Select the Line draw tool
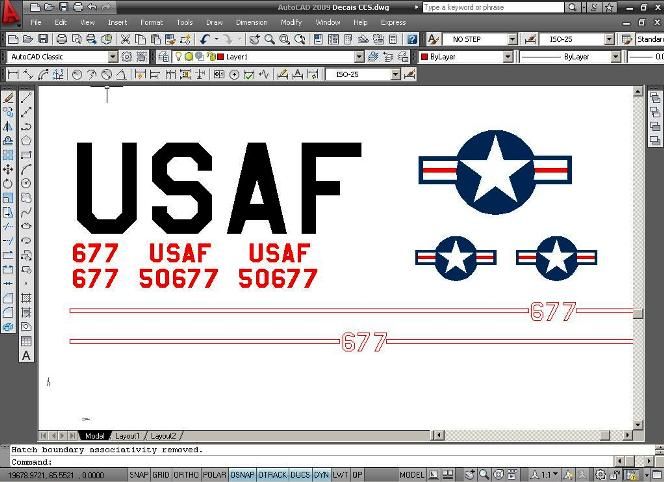Screen dimensions: 664x482 [x=26, y=98]
